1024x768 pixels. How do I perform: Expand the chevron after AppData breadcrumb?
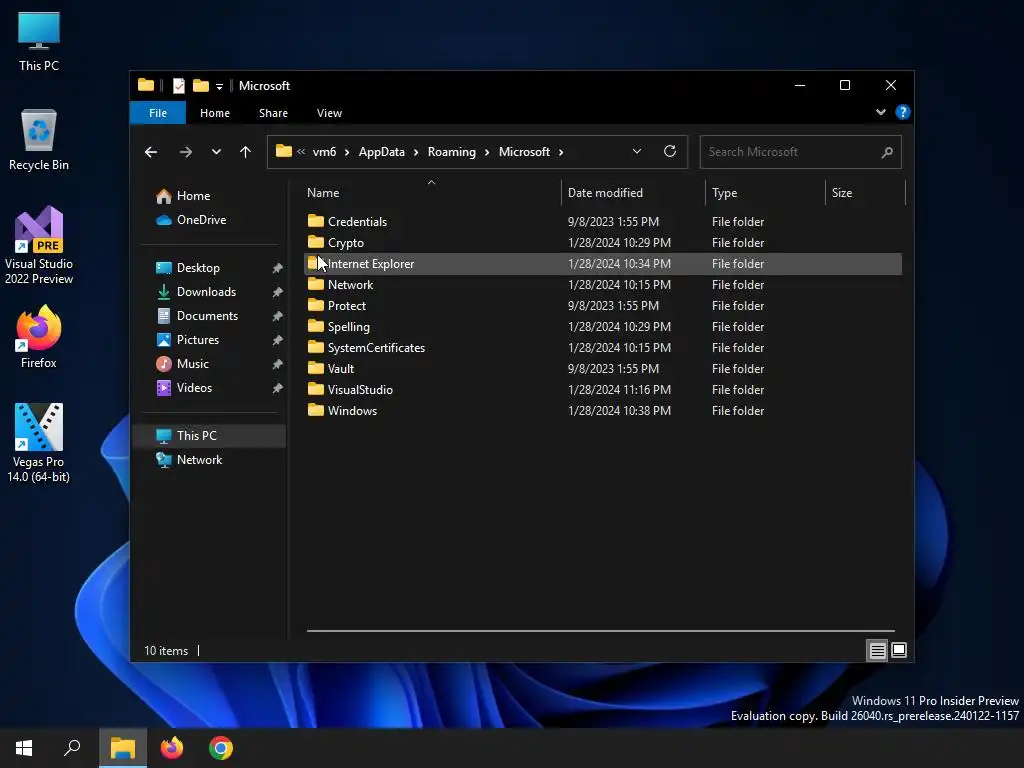(416, 152)
